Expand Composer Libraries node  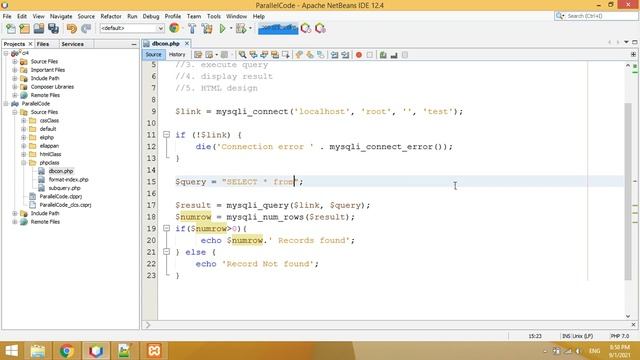tap(15, 87)
